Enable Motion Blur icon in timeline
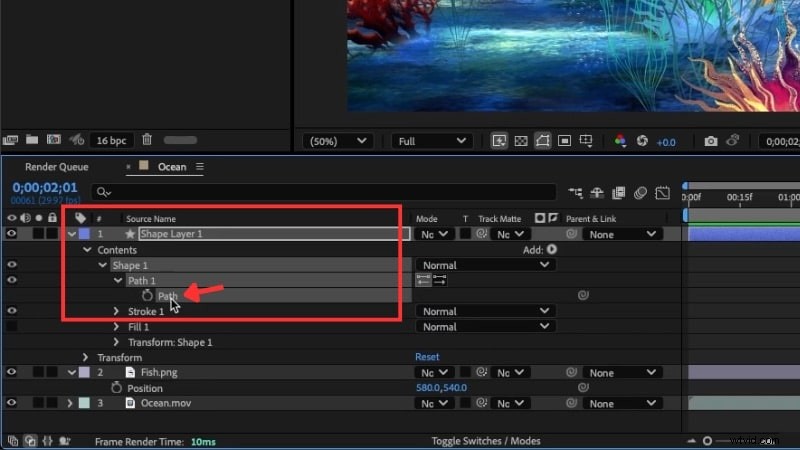Screen dimensions: 800x450 [x=640, y=192]
